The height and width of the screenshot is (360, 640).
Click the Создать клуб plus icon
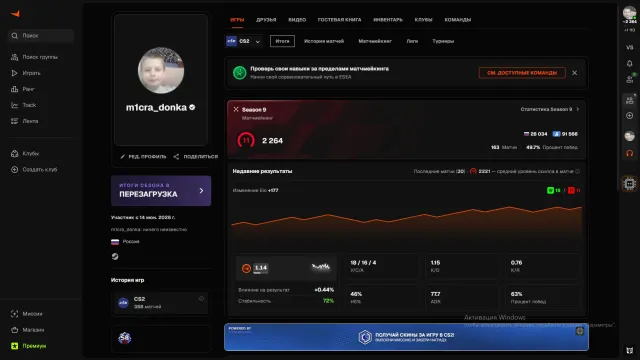(x=15, y=169)
